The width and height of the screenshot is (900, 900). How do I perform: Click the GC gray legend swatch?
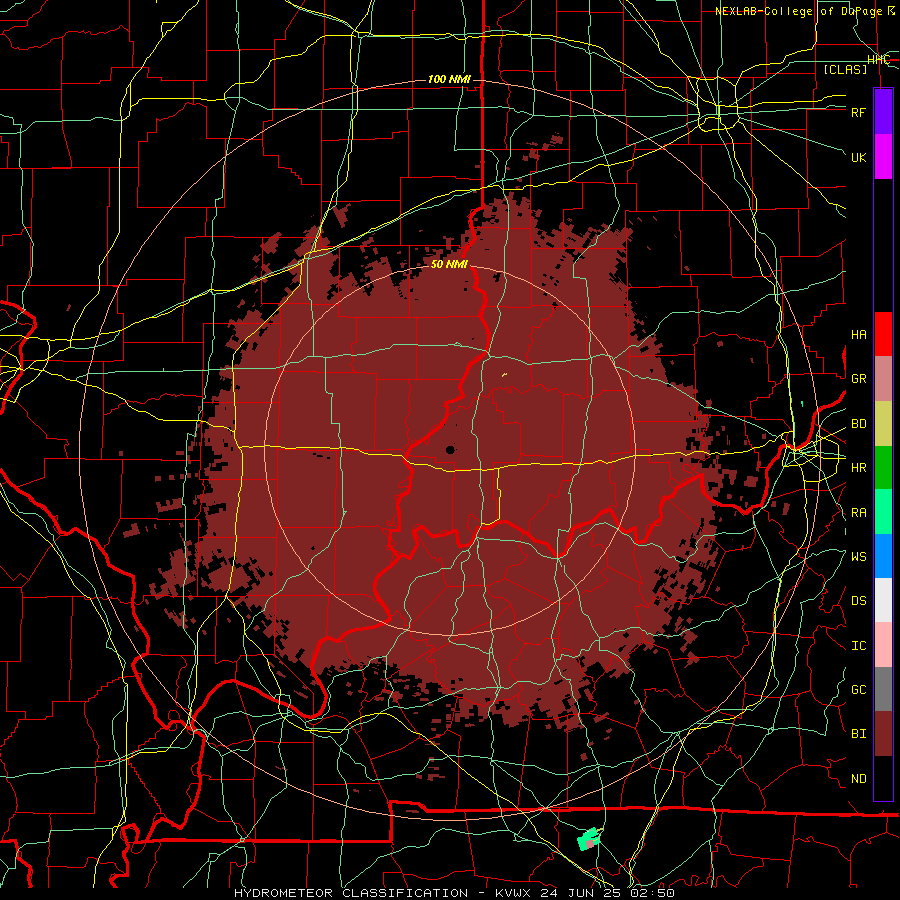883,689
